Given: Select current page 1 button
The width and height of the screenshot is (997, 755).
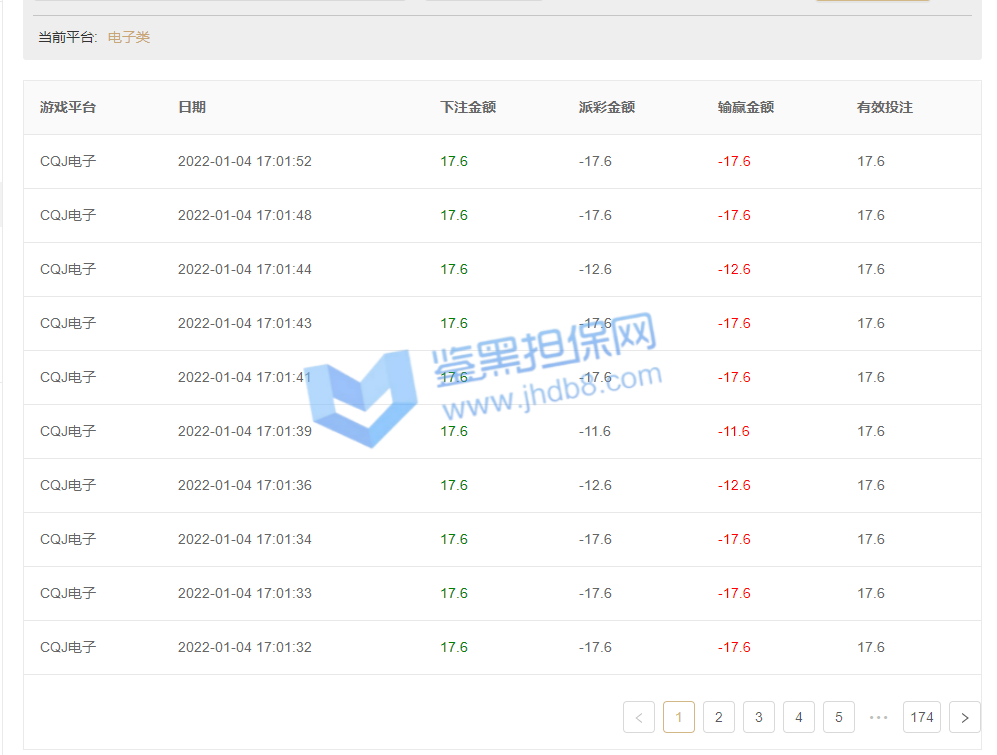Looking at the screenshot, I should [x=678, y=717].
